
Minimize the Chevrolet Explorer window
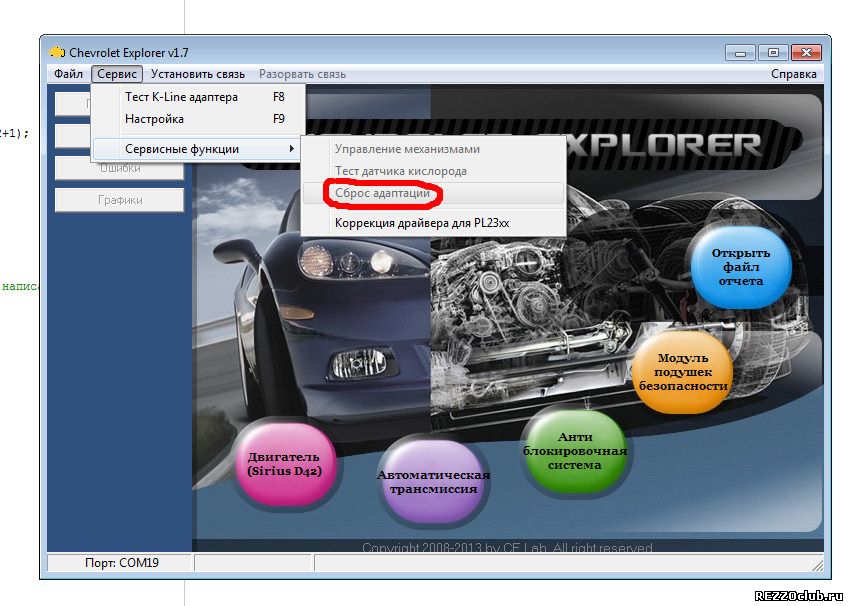pyautogui.click(x=740, y=52)
